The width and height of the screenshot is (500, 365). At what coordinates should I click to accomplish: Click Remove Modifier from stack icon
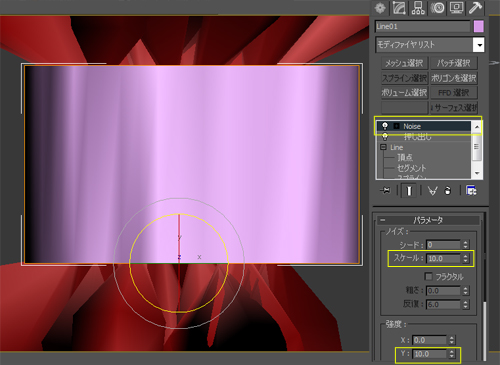[x=448, y=191]
